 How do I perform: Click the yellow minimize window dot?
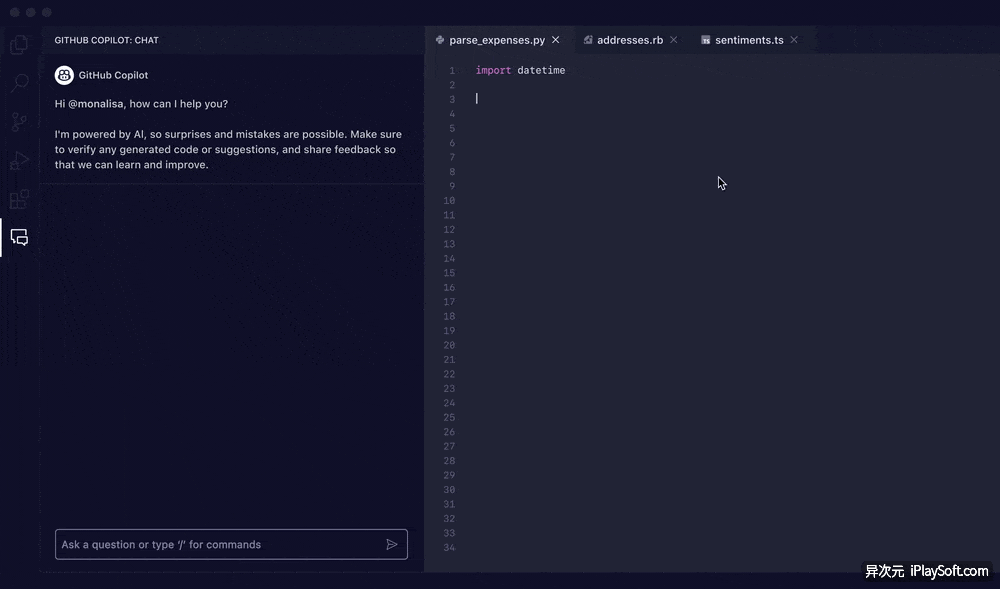click(x=31, y=12)
